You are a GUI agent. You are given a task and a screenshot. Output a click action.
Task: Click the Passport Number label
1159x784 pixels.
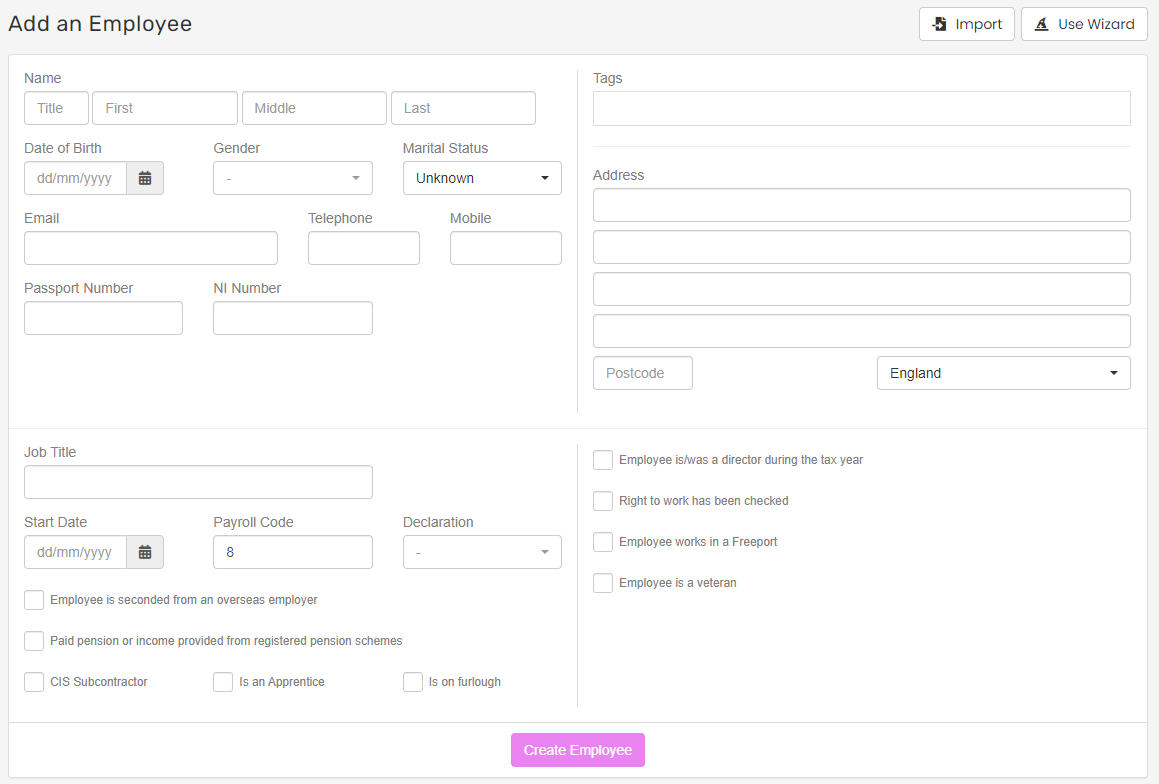(78, 288)
